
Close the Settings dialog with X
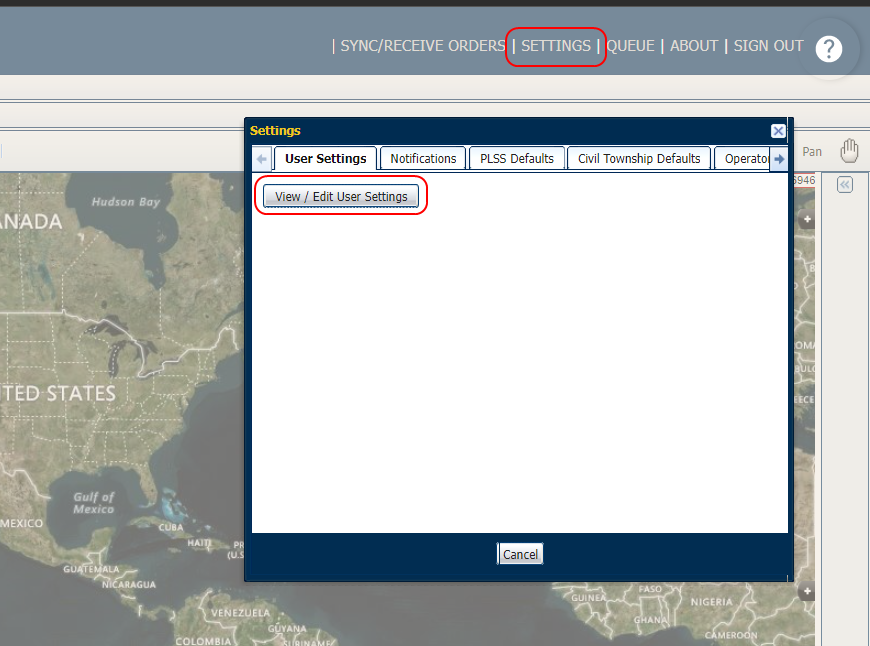pyautogui.click(x=778, y=131)
